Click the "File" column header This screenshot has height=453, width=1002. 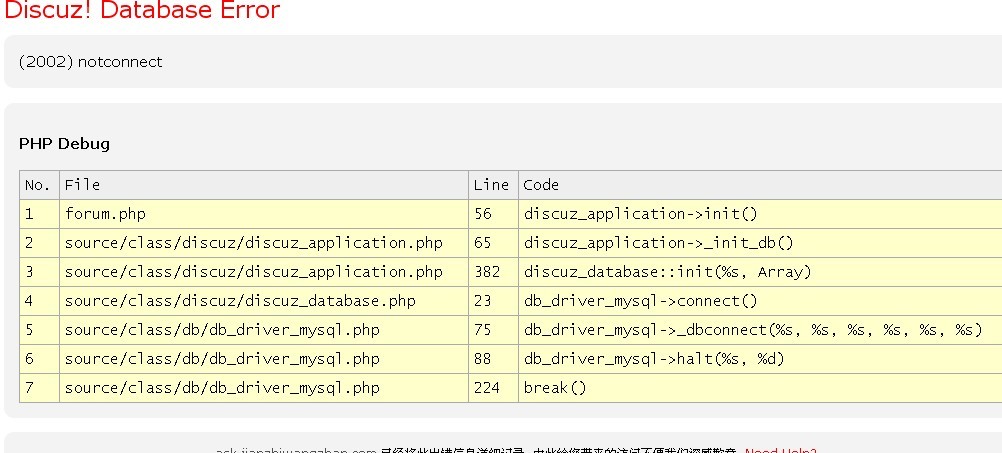click(264, 185)
